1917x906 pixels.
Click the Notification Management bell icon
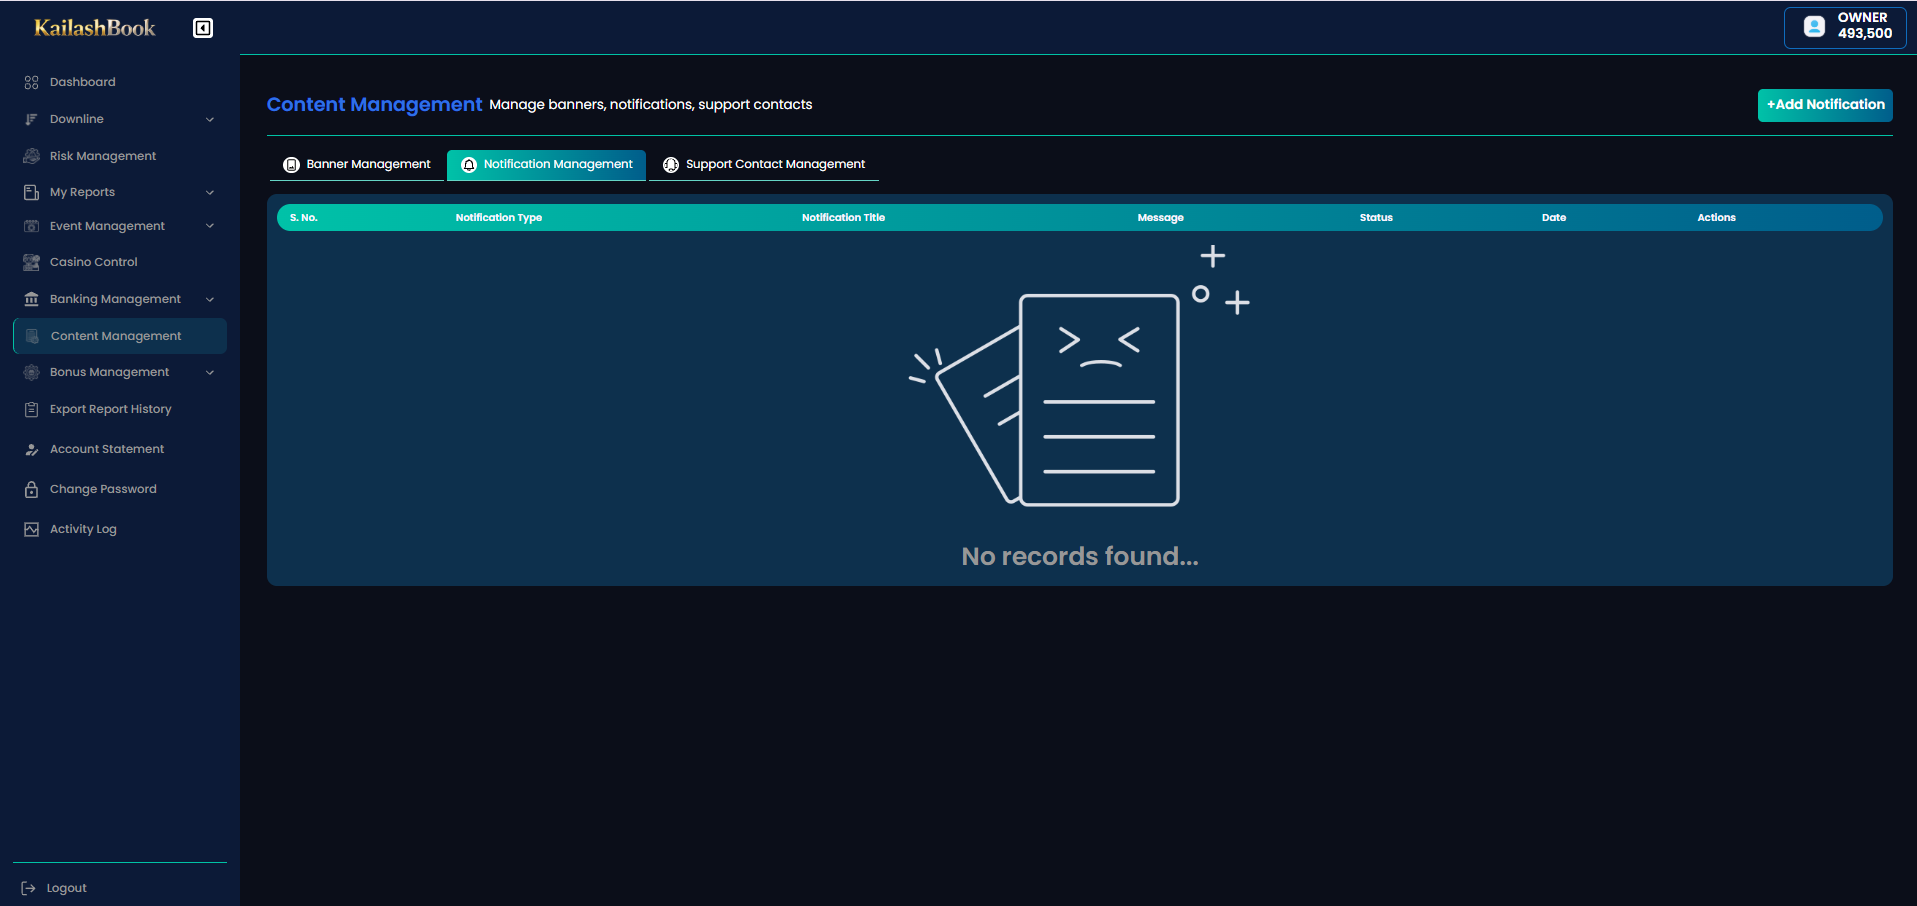coord(468,165)
